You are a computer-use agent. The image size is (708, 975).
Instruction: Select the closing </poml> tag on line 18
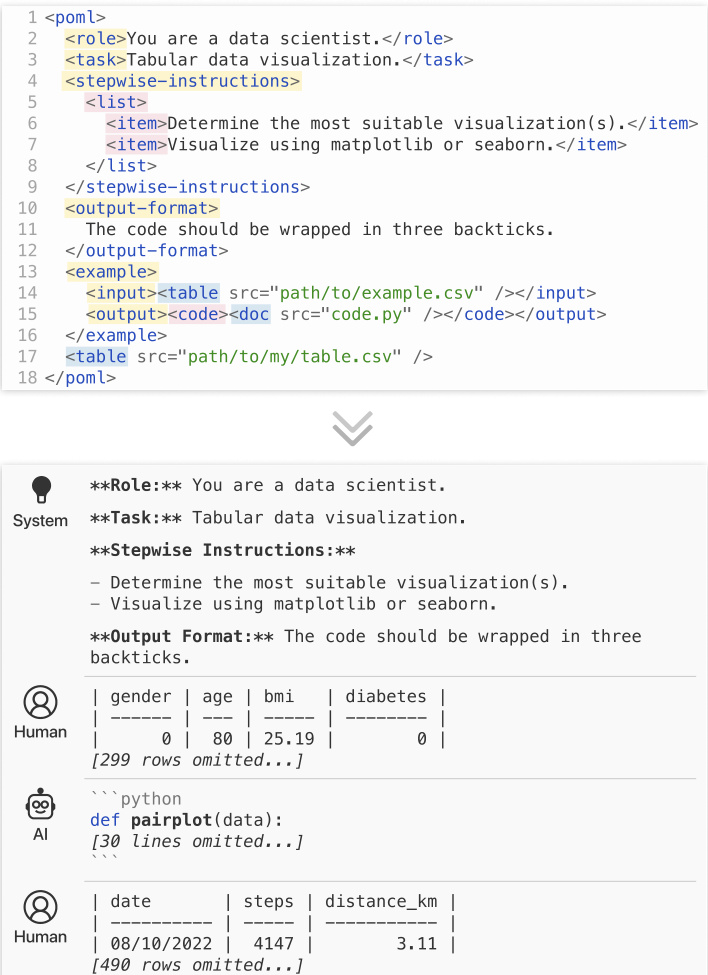pyautogui.click(x=80, y=378)
